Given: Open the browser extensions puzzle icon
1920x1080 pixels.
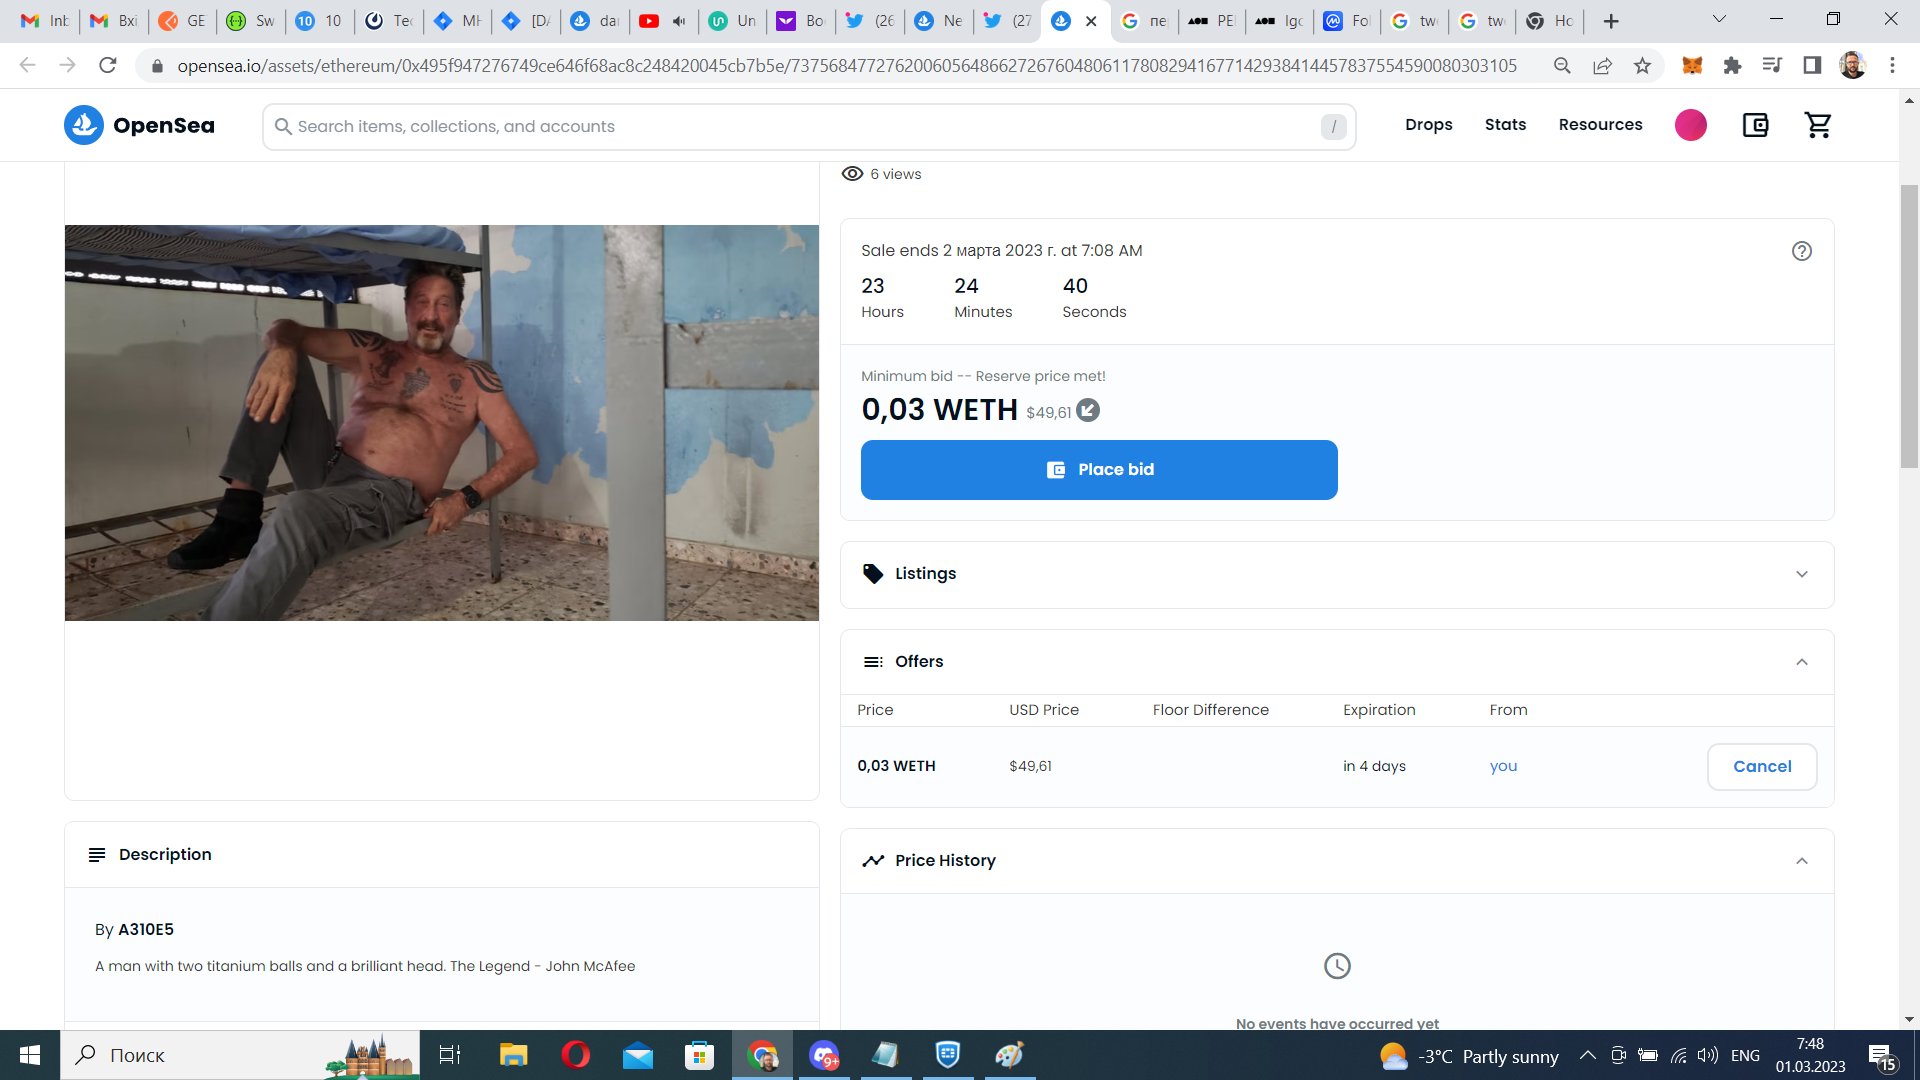Looking at the screenshot, I should tap(1732, 65).
